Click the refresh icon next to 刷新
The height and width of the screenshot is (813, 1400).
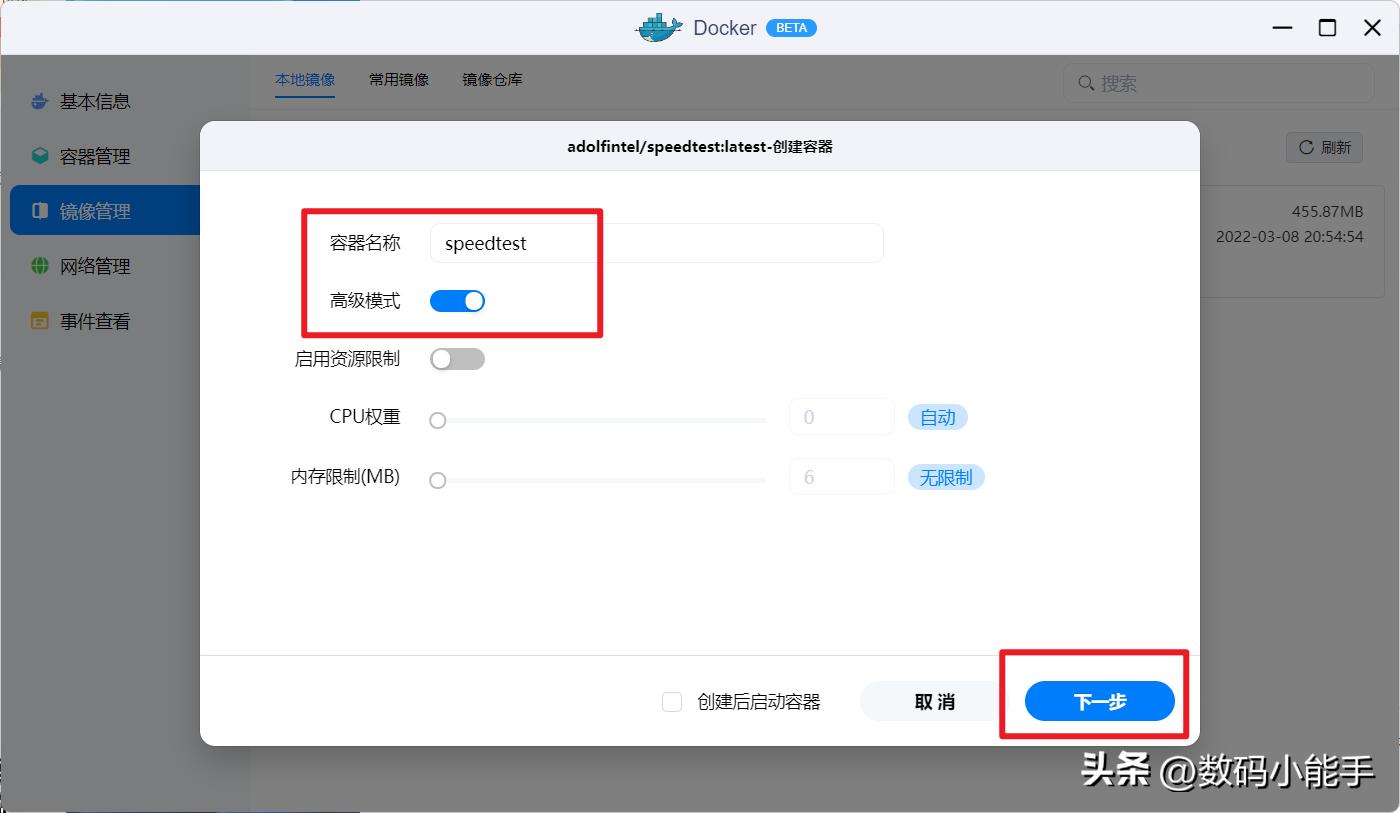pos(1307,147)
